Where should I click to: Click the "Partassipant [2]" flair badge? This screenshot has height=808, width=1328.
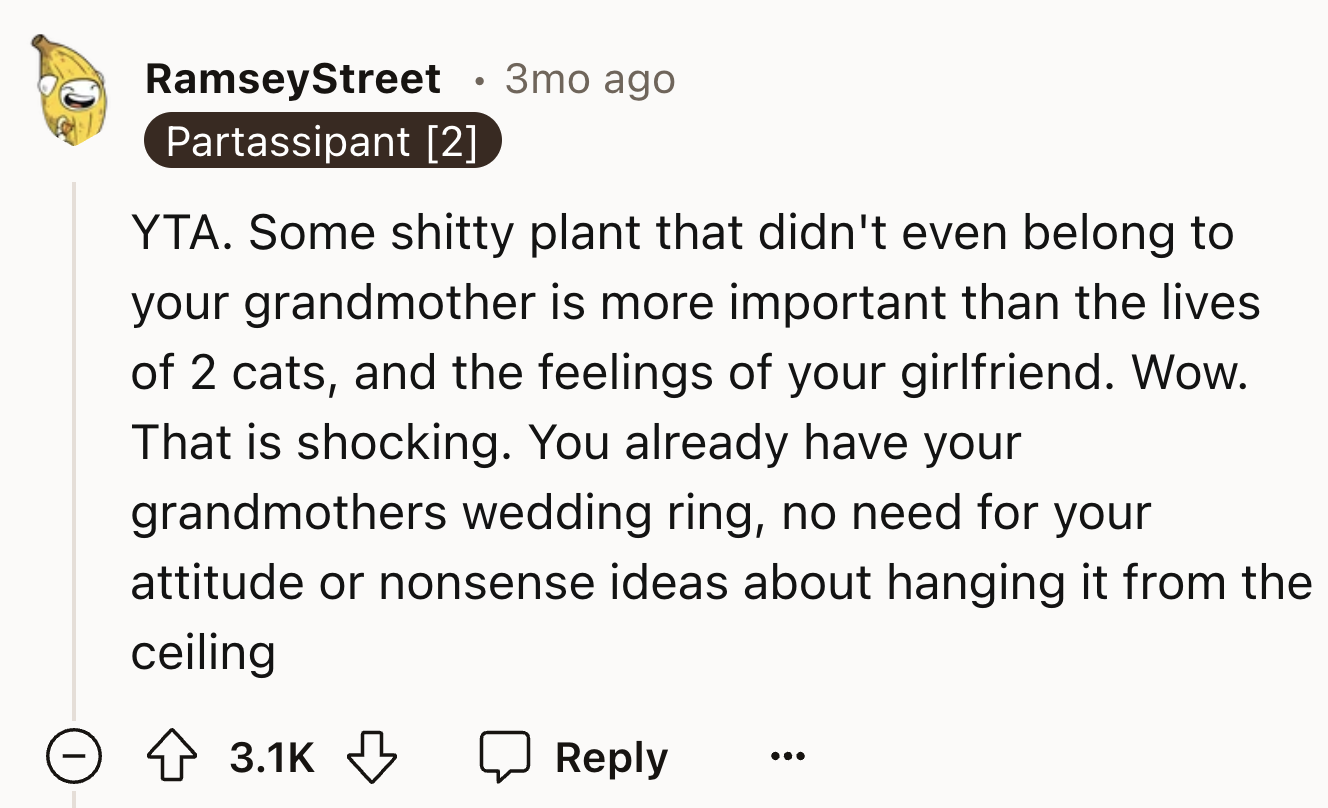[x=321, y=143]
